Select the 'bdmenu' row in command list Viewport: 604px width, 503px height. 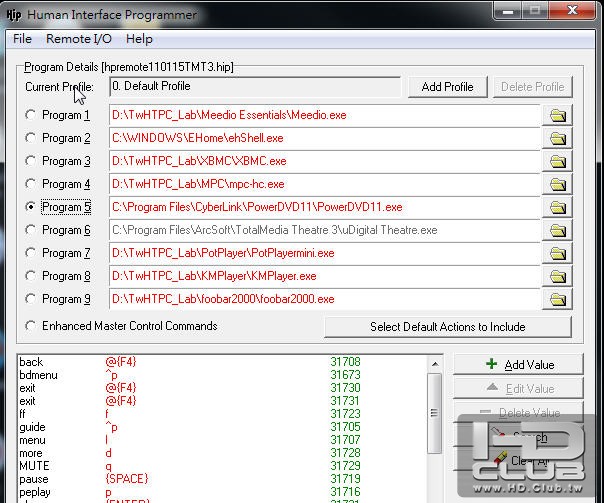[222, 375]
